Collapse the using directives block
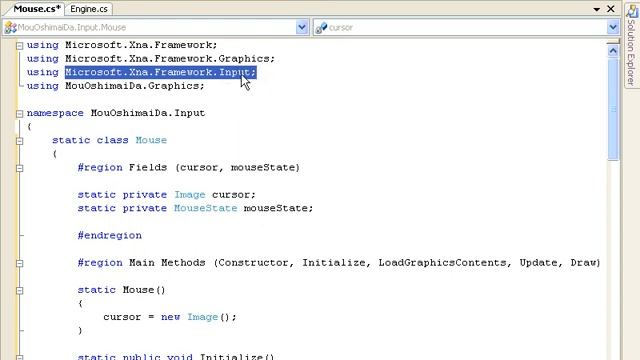Image resolution: width=640 pixels, height=360 pixels. (x=19, y=46)
